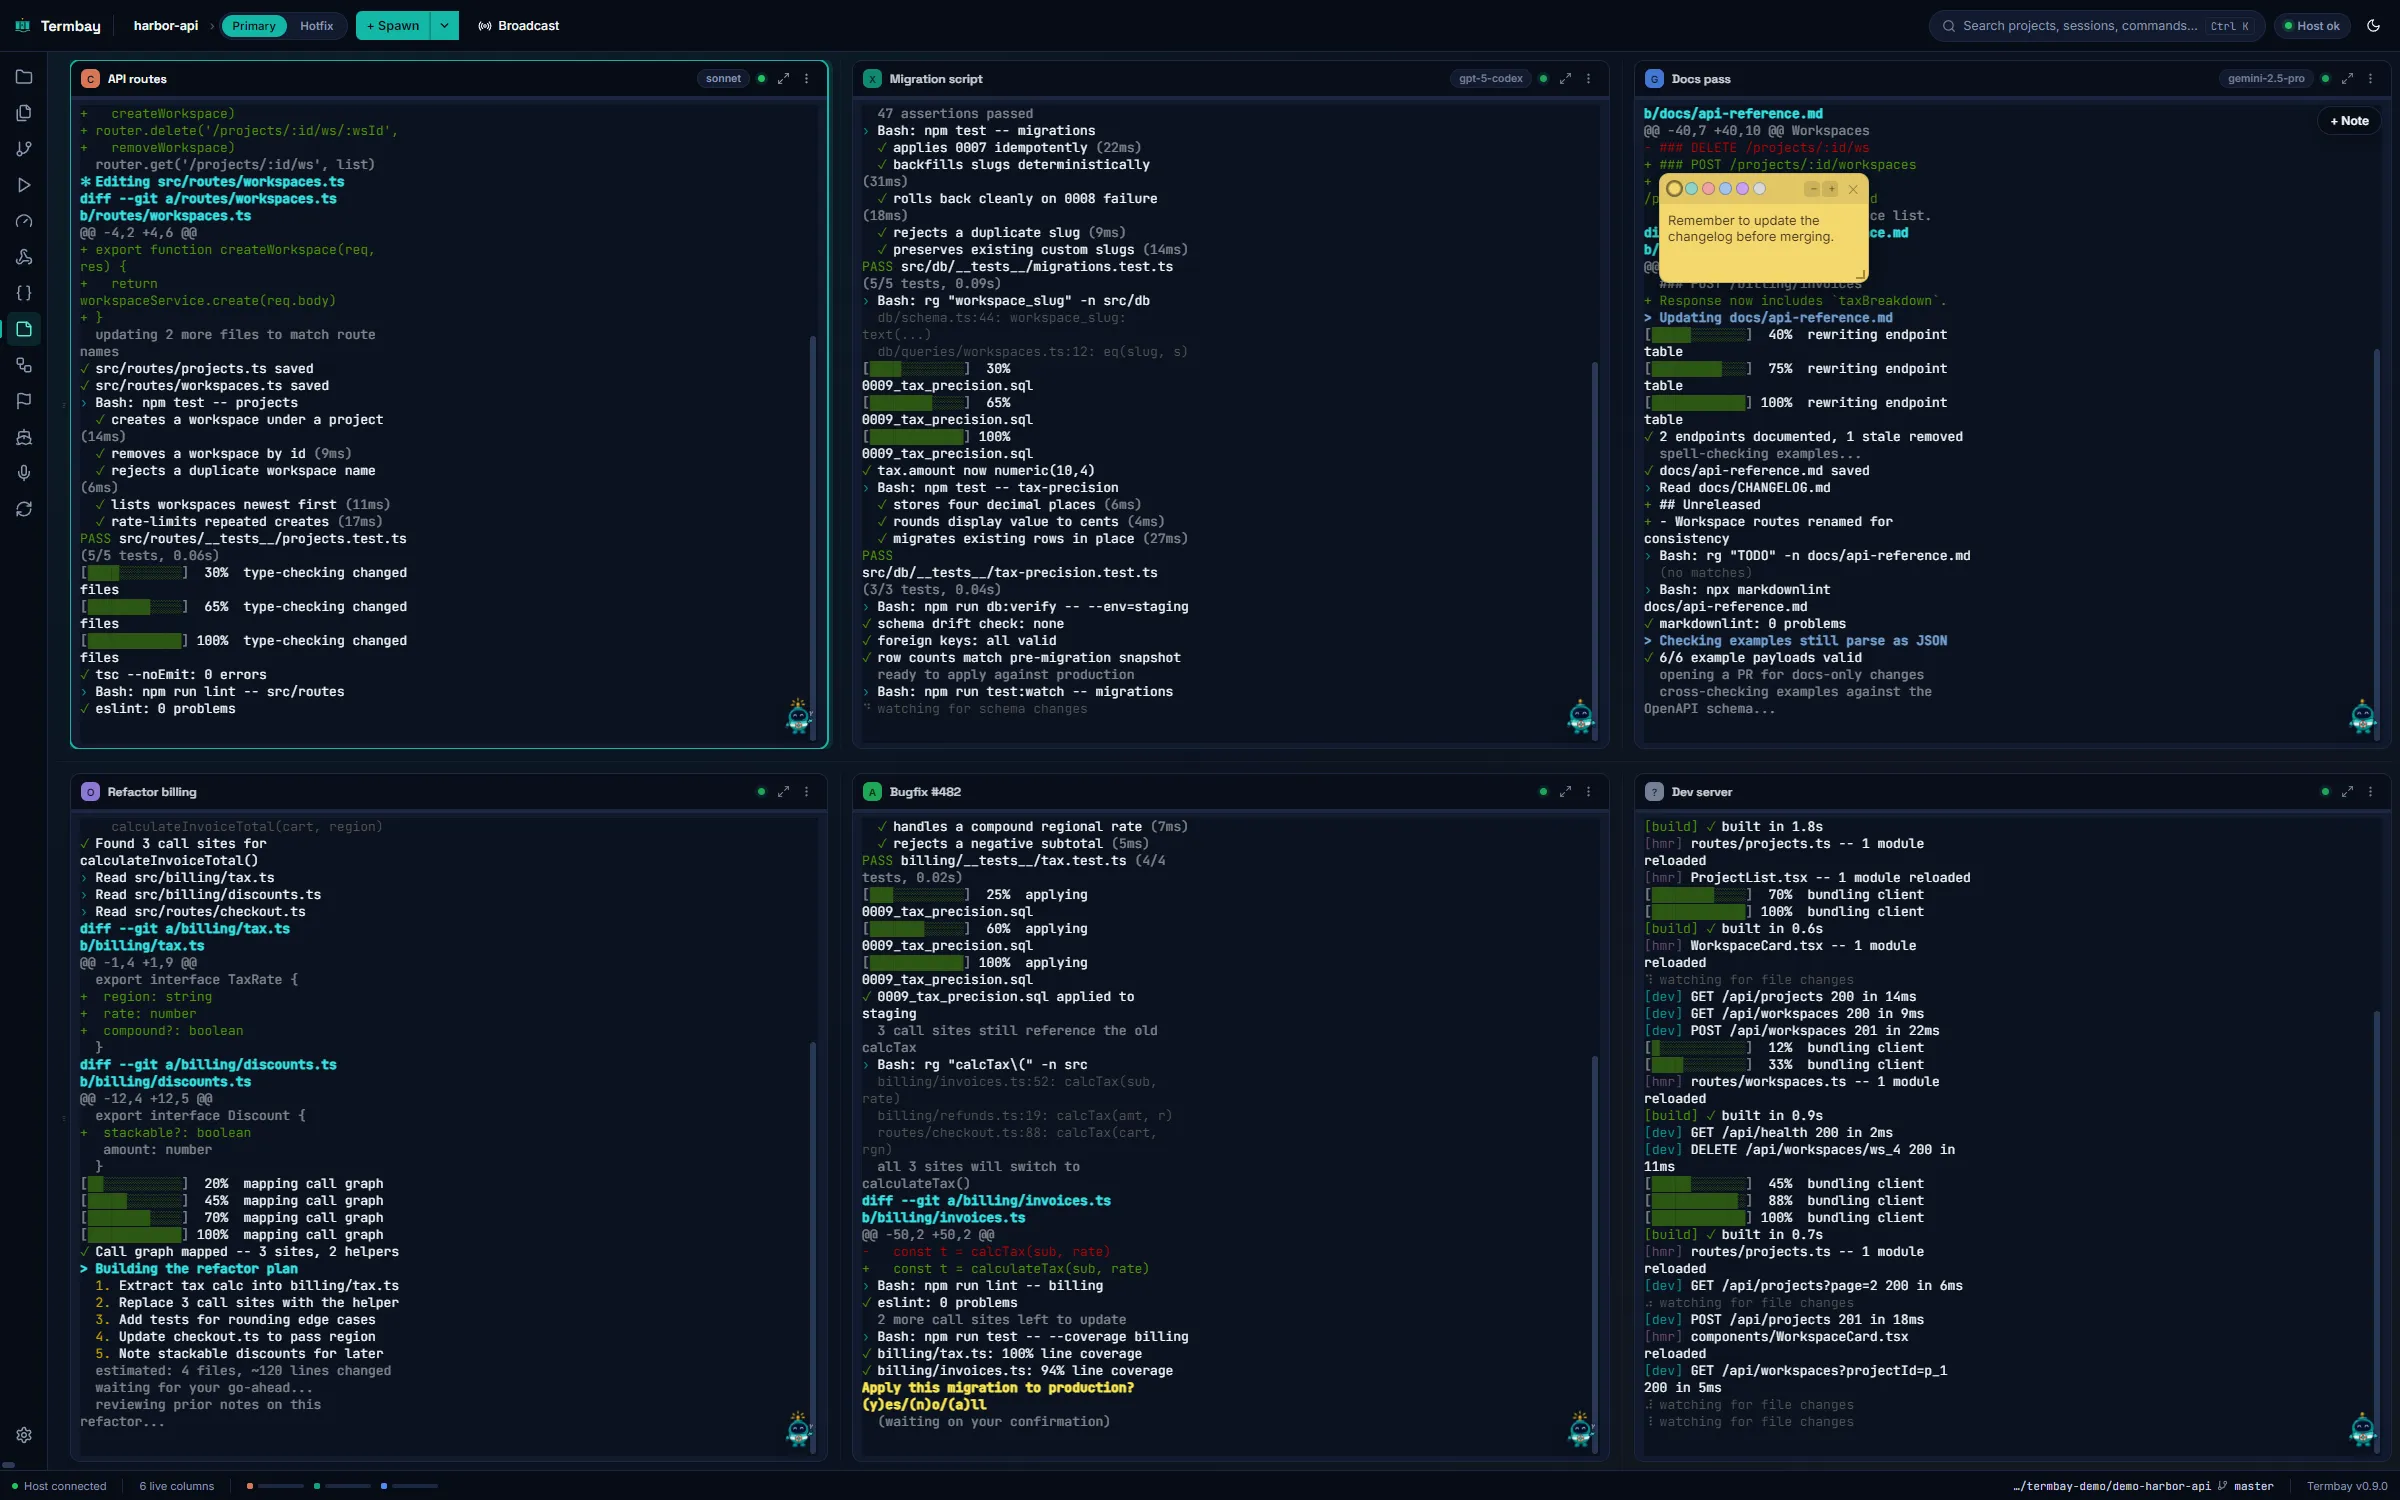The width and height of the screenshot is (2400, 1500).
Task: Expand the Bugfix #482 panel to fullscreen
Action: [x=1566, y=792]
